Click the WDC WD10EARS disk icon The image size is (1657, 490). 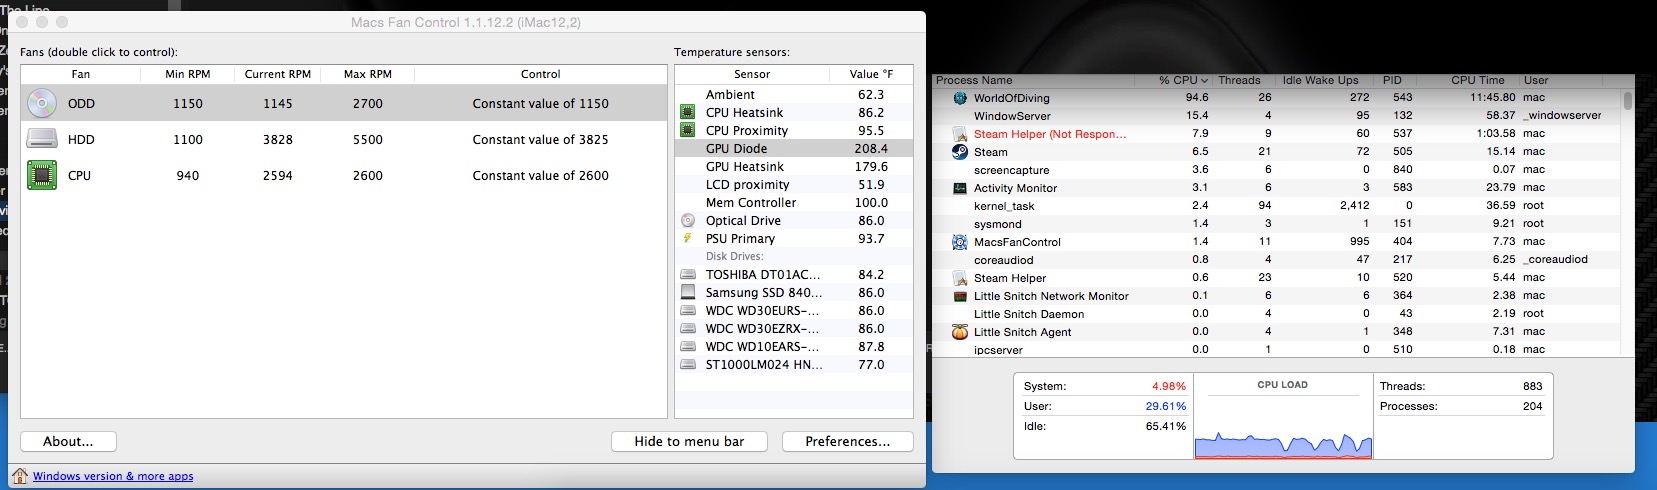(688, 347)
